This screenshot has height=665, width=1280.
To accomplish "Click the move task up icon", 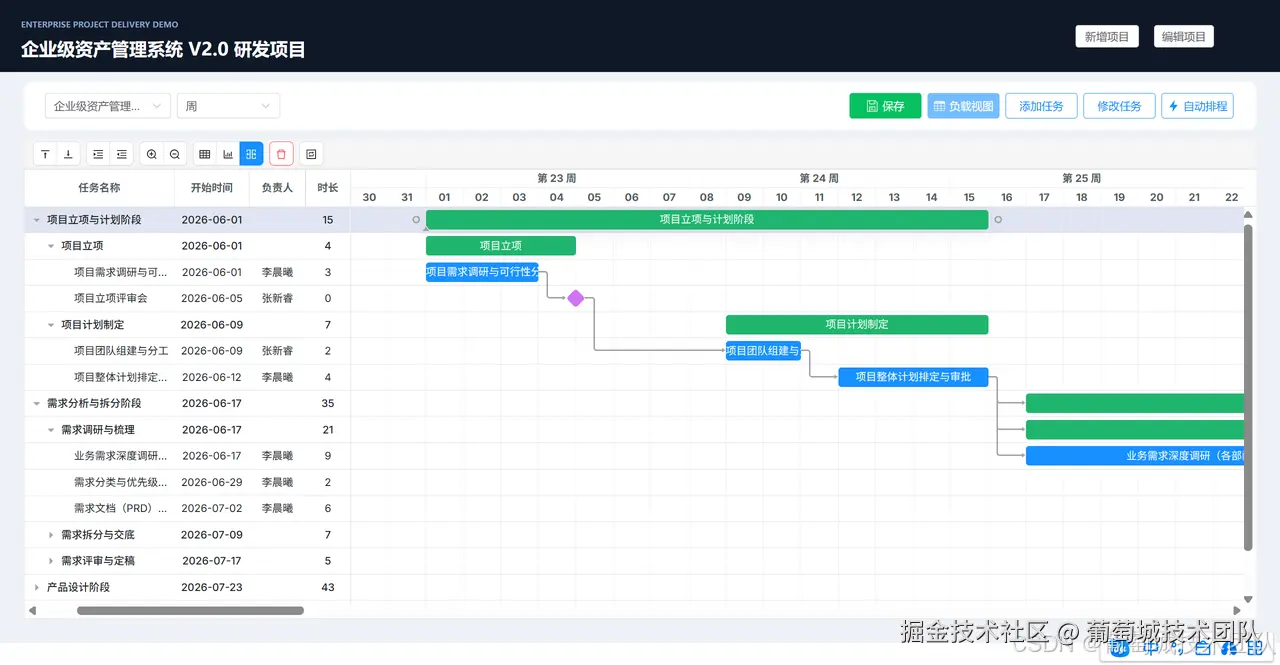I will click(x=45, y=154).
